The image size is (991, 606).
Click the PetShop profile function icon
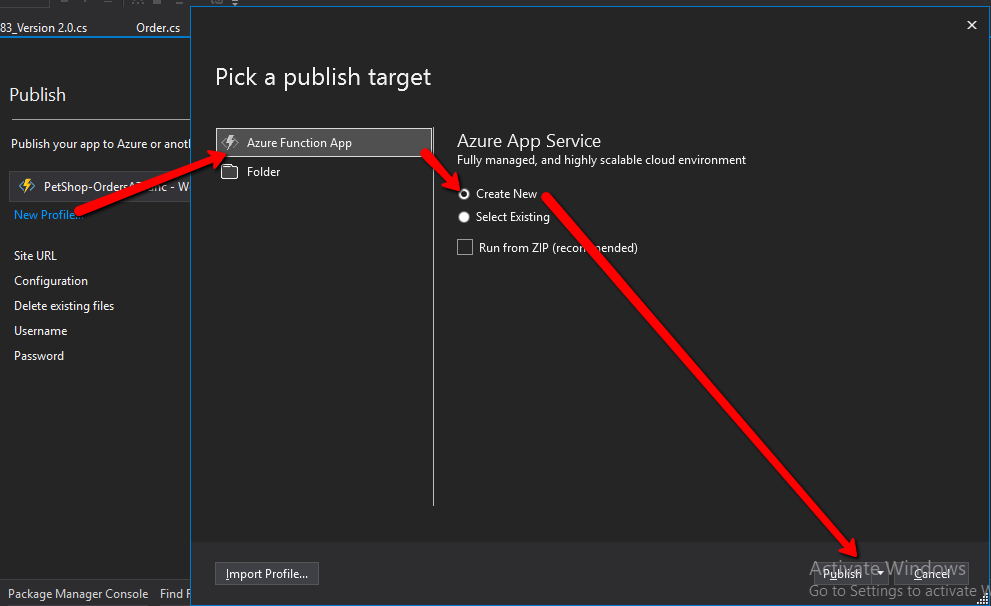(27, 186)
